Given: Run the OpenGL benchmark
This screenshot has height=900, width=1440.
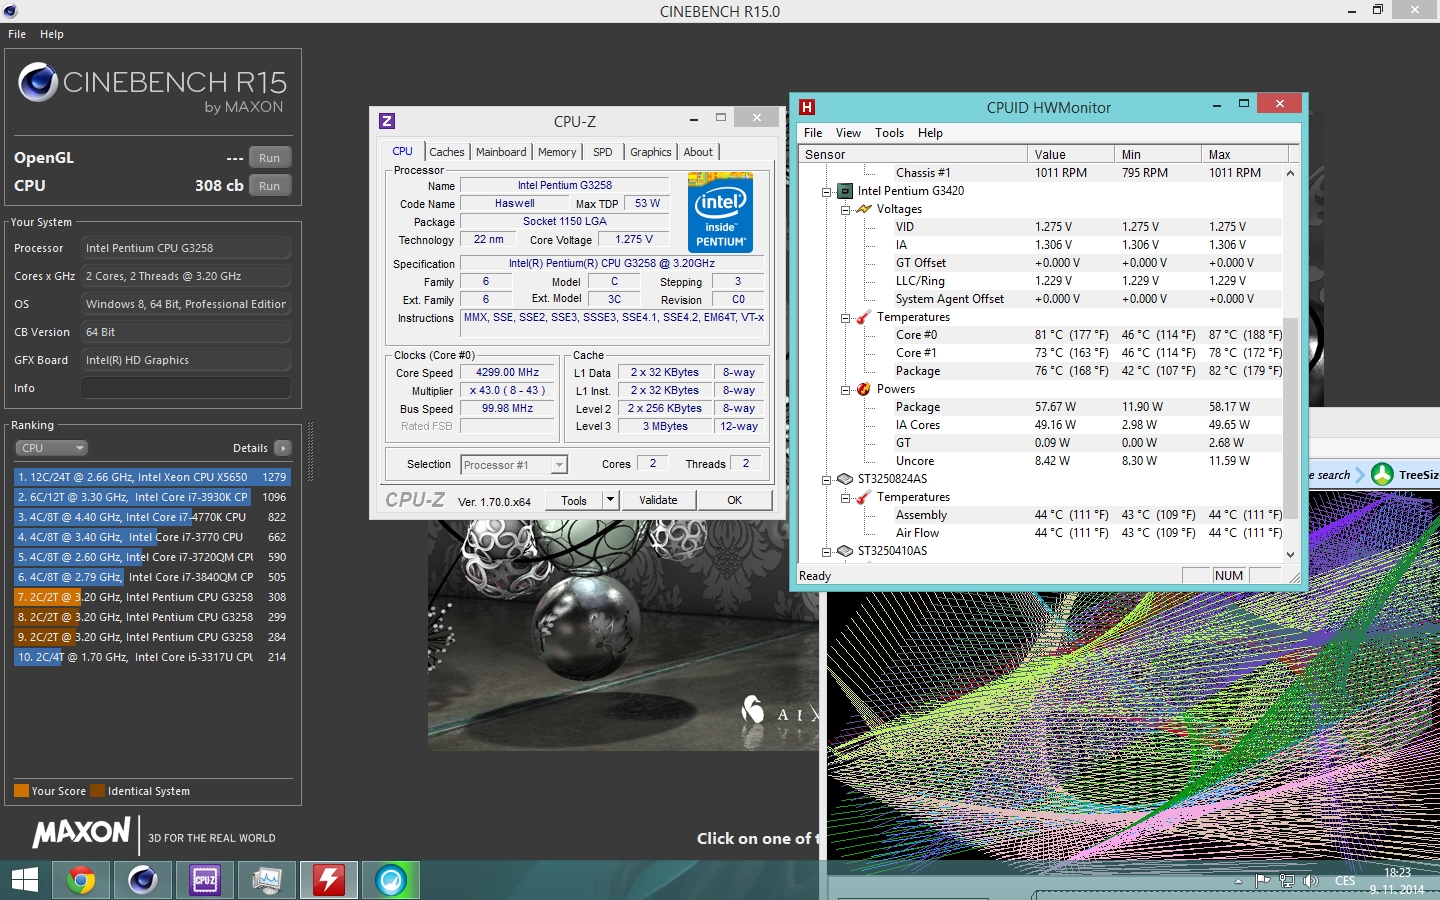Looking at the screenshot, I should click(269, 158).
